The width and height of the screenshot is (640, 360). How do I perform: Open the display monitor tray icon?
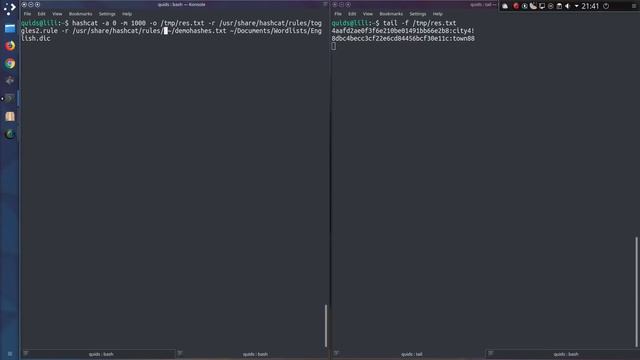click(x=542, y=6)
